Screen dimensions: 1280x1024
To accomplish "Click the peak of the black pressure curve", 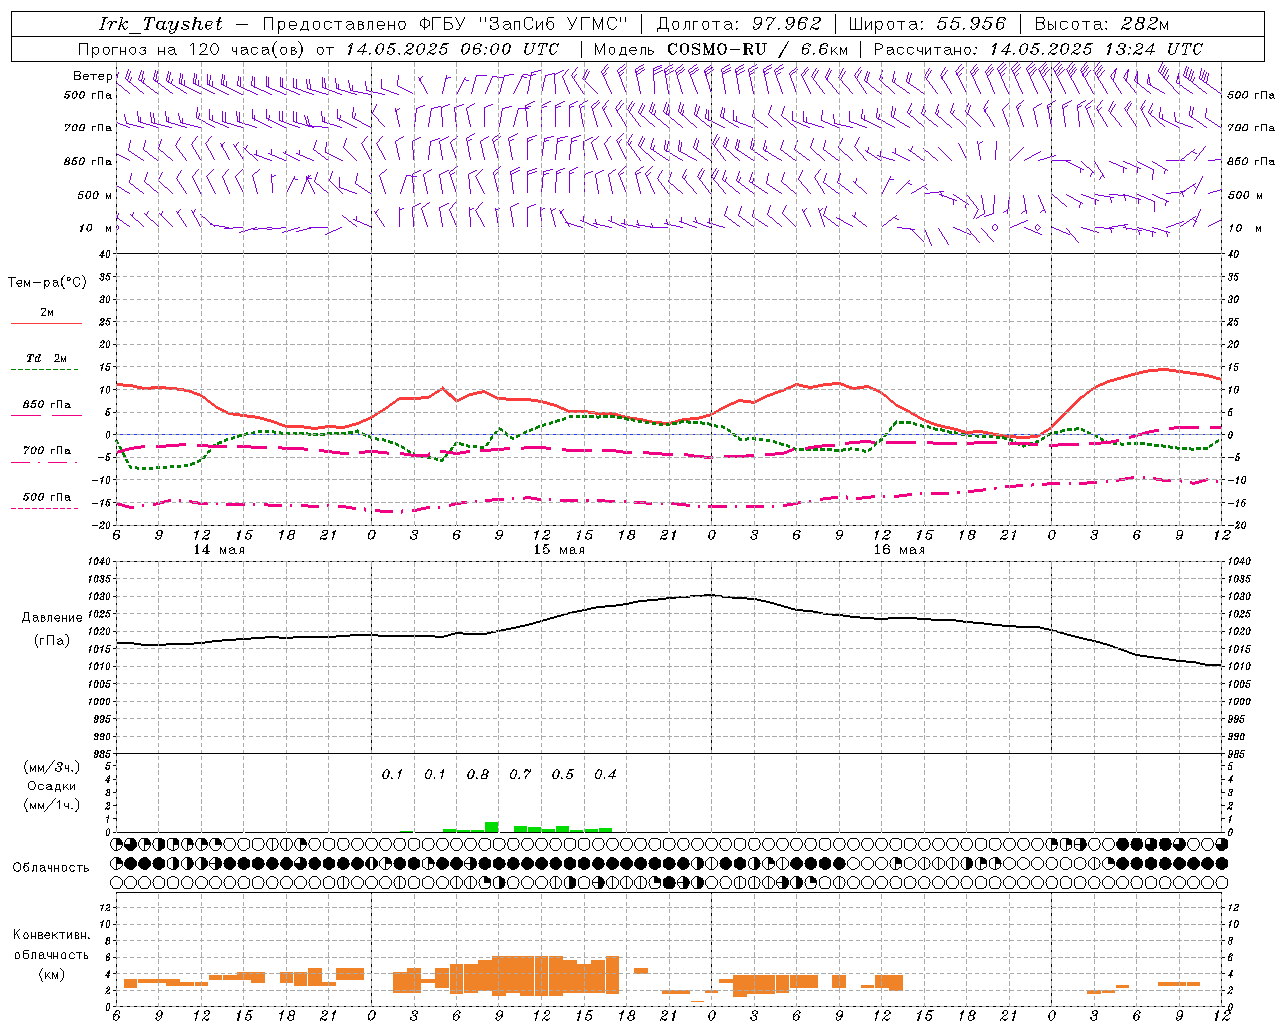I will pos(710,595).
